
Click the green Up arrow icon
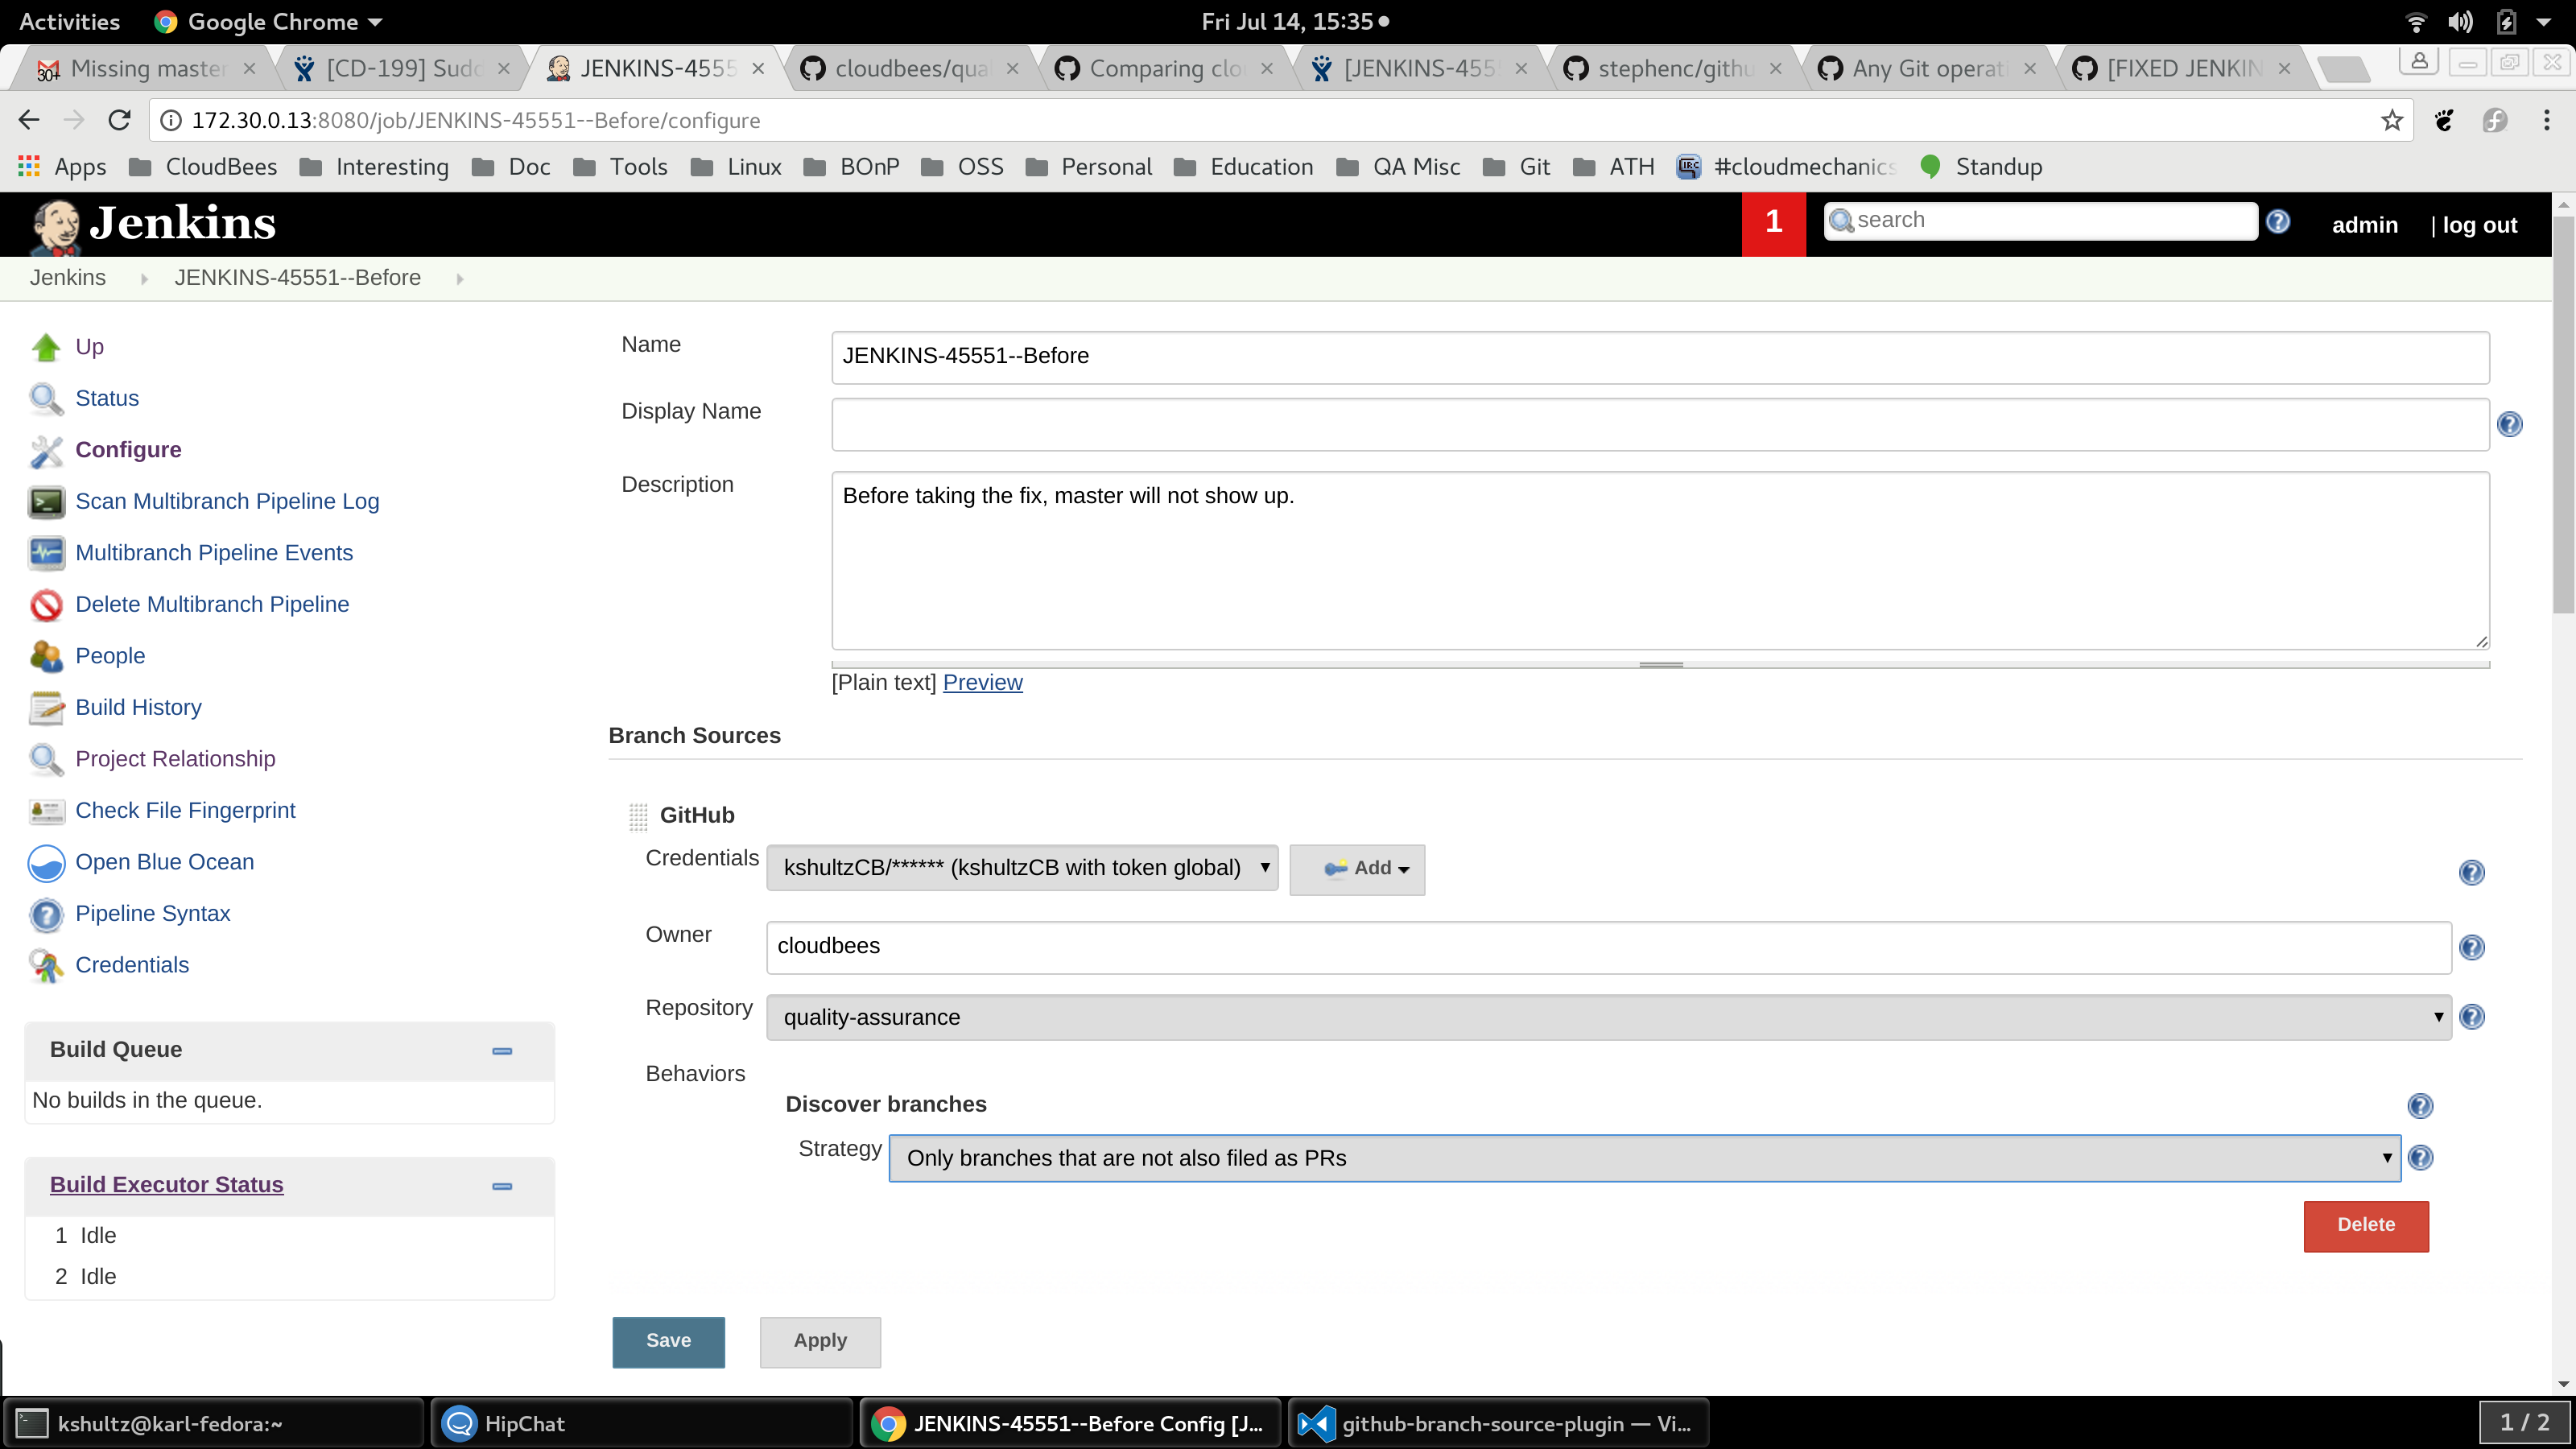46,347
